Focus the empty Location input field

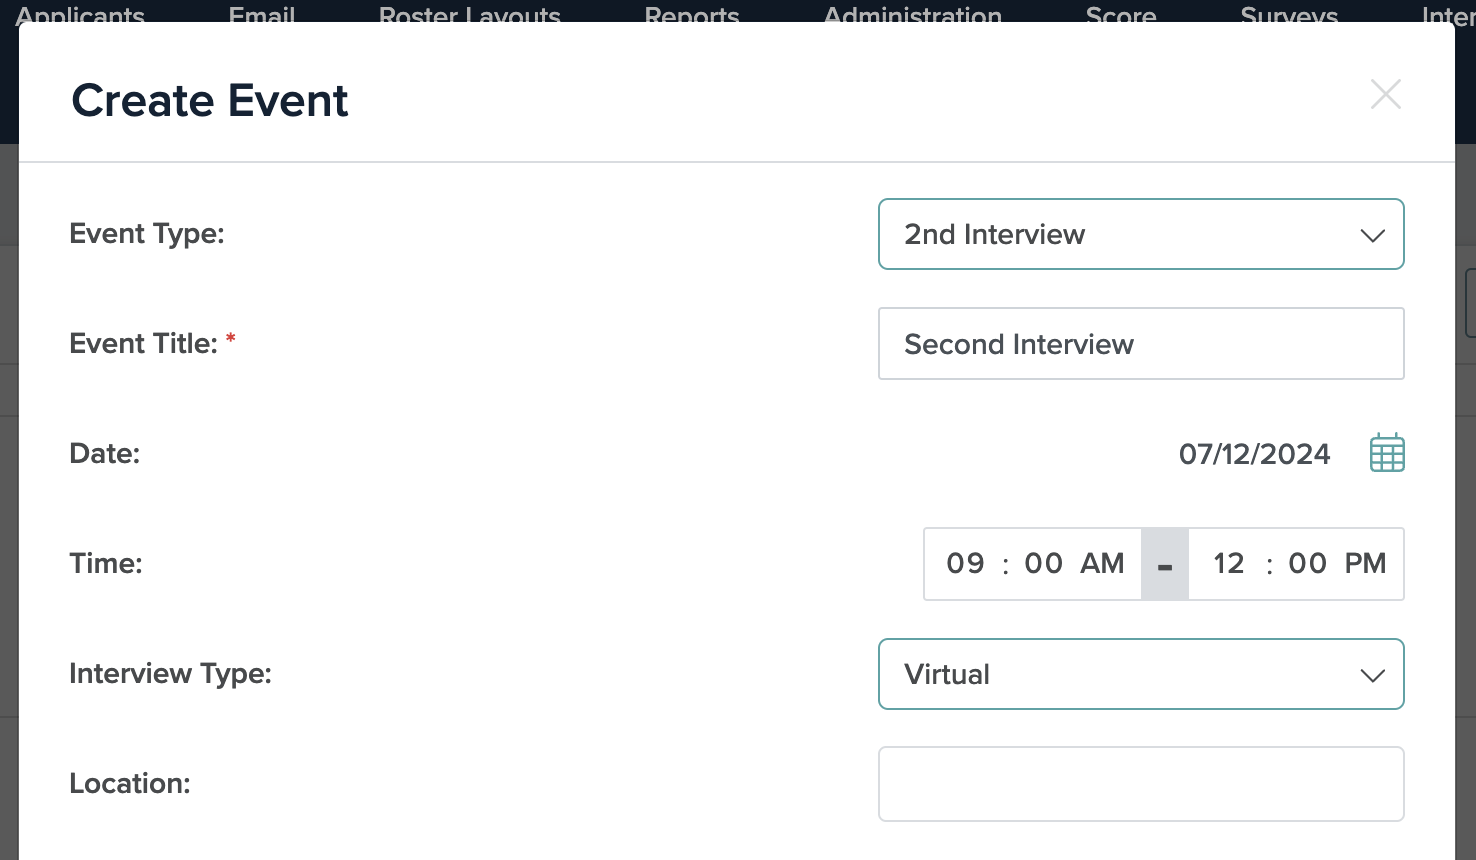pos(1140,784)
